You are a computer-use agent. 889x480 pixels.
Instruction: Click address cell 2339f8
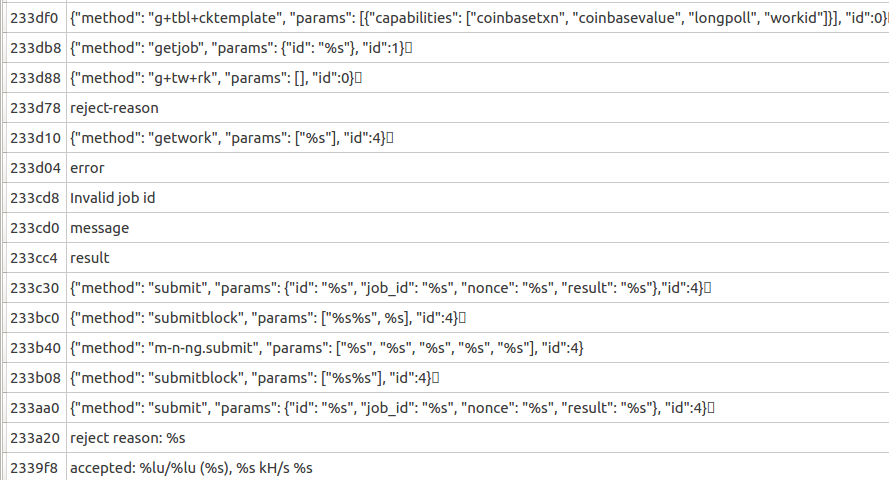click(35, 469)
